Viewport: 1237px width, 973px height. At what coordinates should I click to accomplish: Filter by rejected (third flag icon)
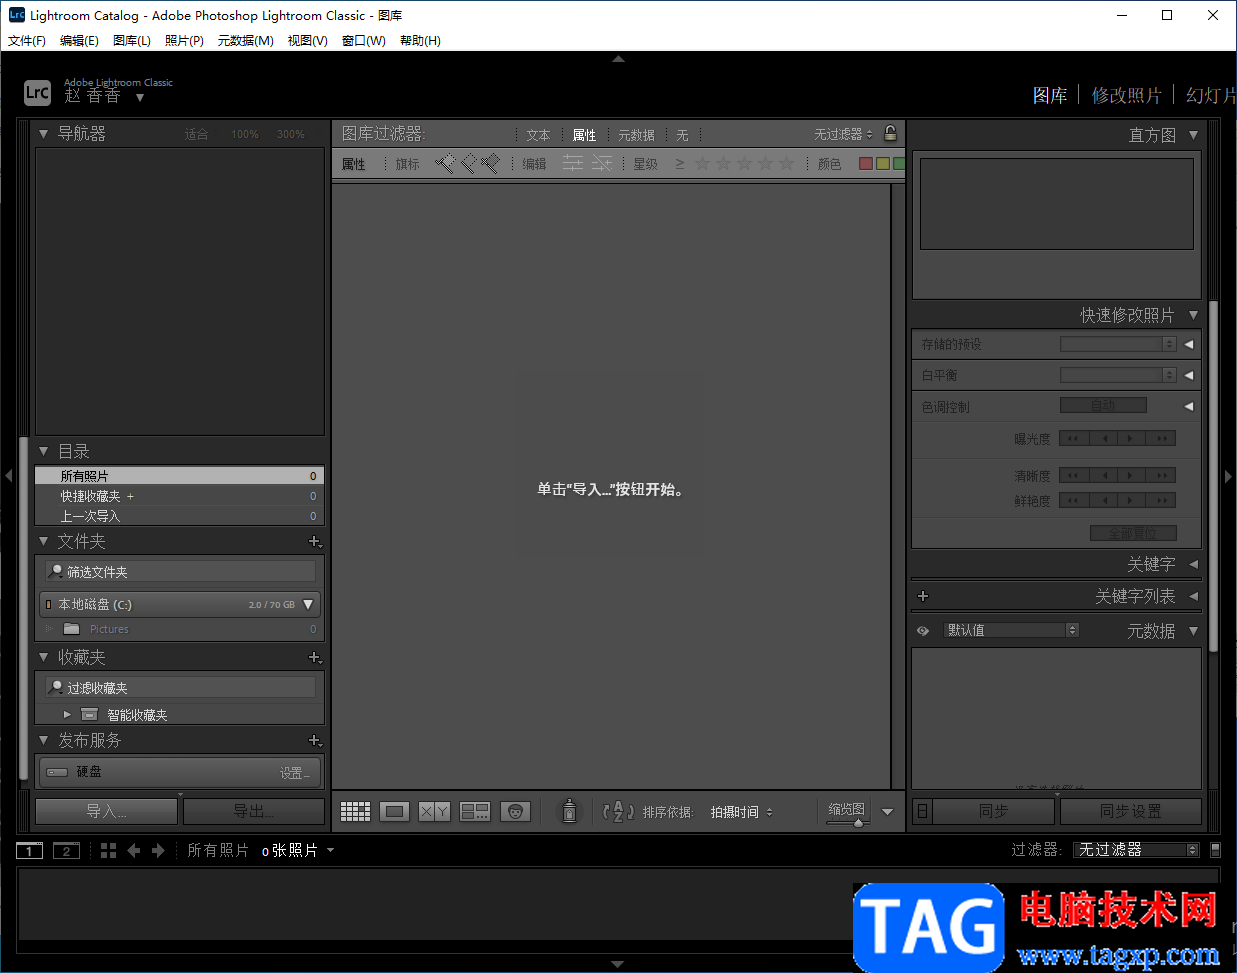490,163
